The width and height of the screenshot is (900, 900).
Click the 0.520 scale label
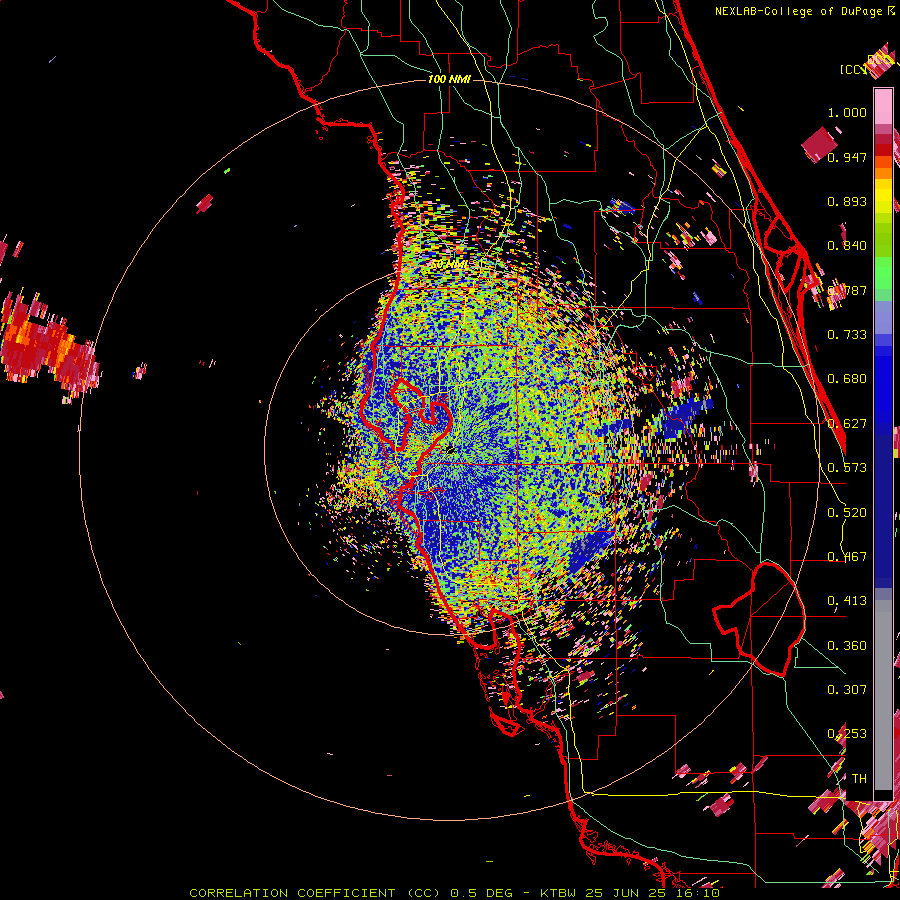pyautogui.click(x=847, y=513)
